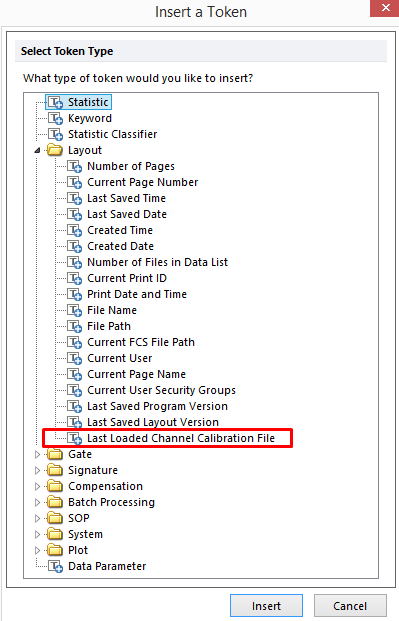Screen dimensions: 399x621
Task: Select File Name text
Action: (112, 310)
